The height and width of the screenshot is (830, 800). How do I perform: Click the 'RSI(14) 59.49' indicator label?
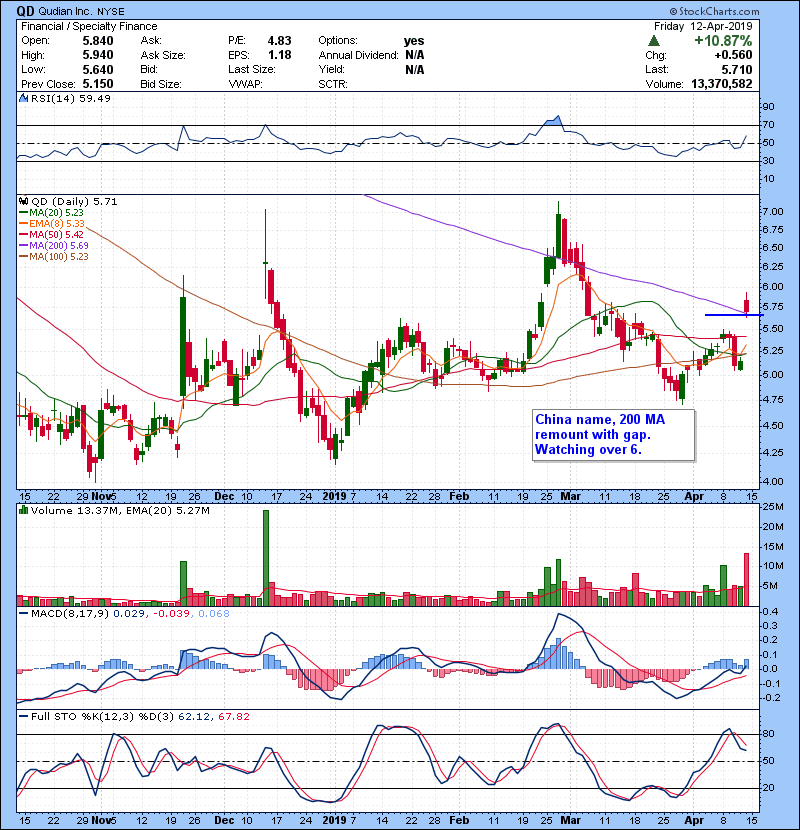point(71,98)
